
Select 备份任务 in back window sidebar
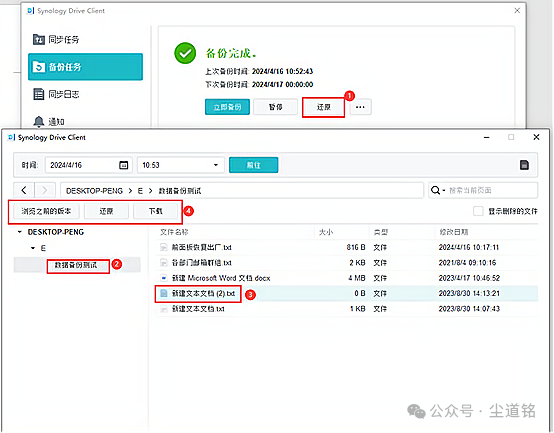[x=85, y=67]
